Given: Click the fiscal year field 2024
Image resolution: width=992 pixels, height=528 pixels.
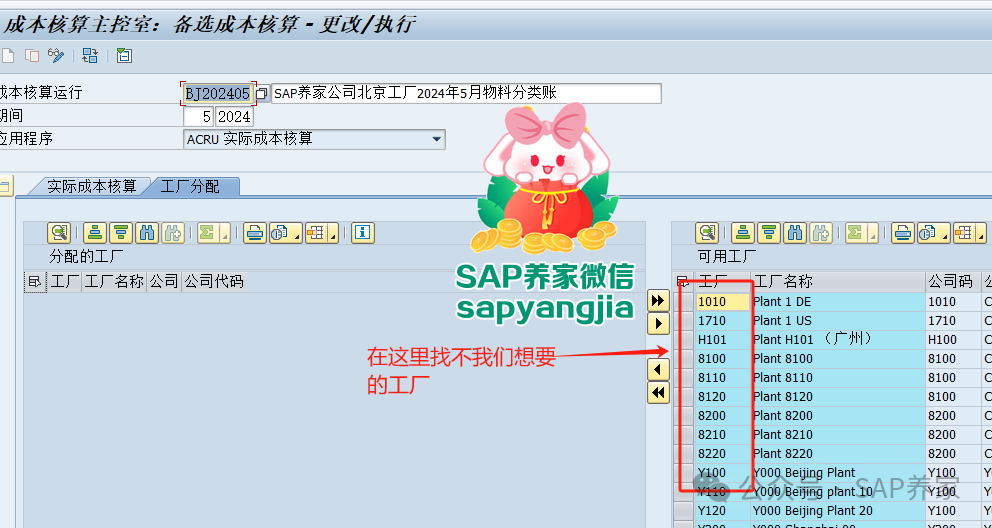Looking at the screenshot, I should click(234, 116).
